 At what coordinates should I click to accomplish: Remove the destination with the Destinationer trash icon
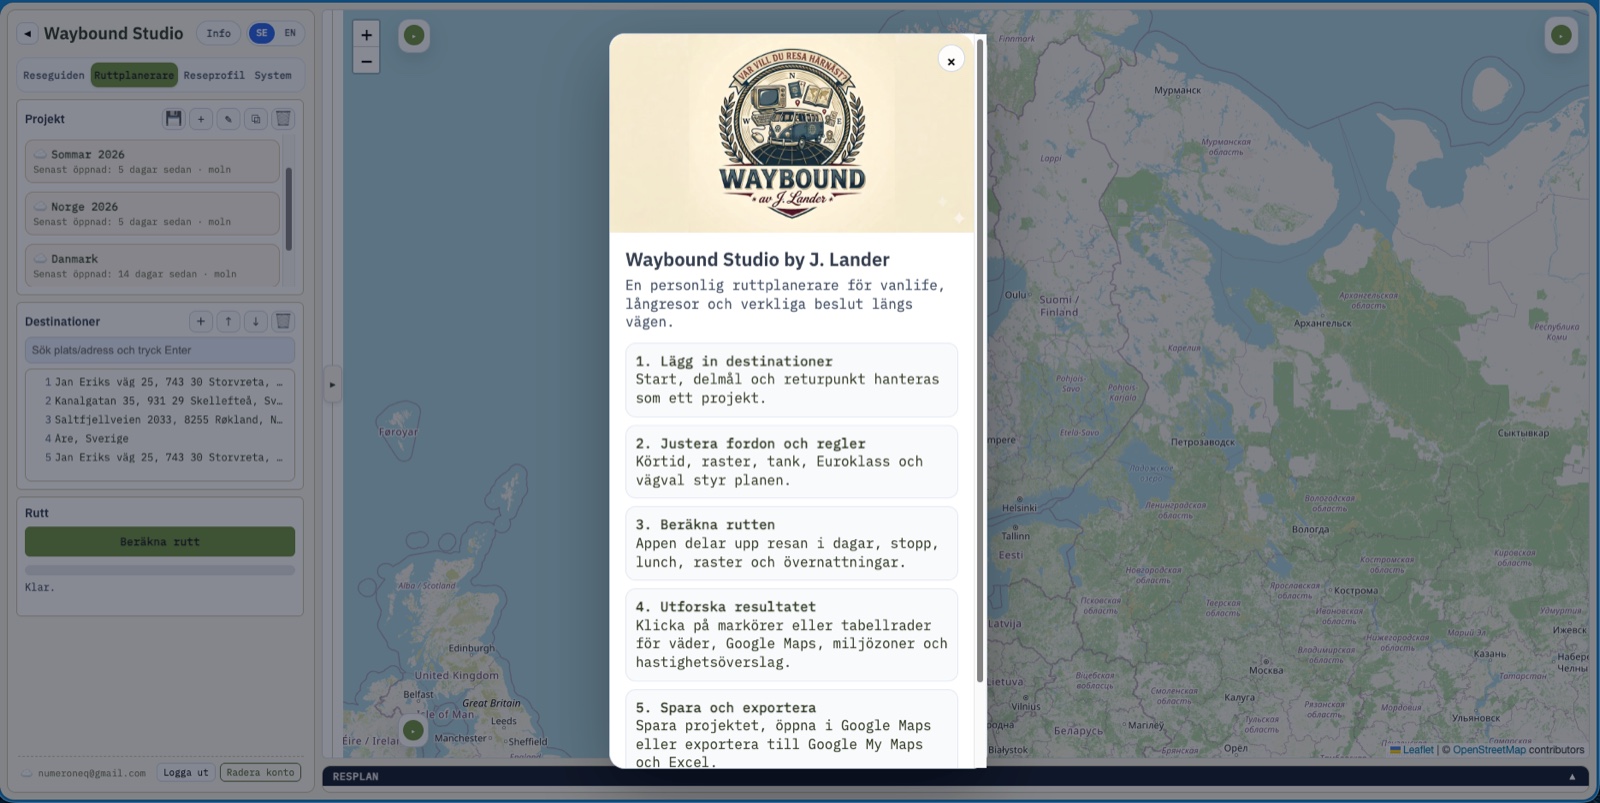coord(283,321)
